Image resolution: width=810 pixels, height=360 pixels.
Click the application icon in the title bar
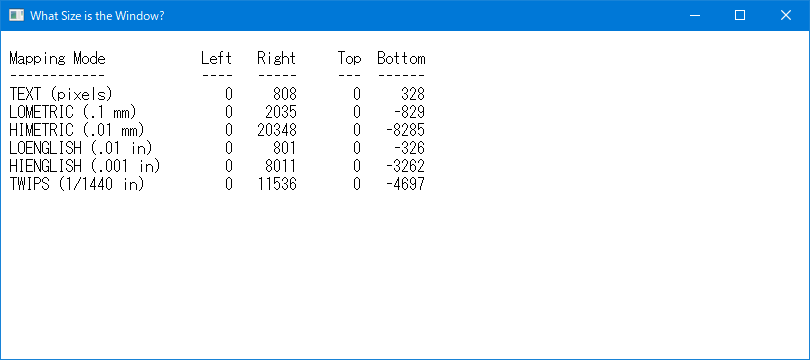pos(17,15)
